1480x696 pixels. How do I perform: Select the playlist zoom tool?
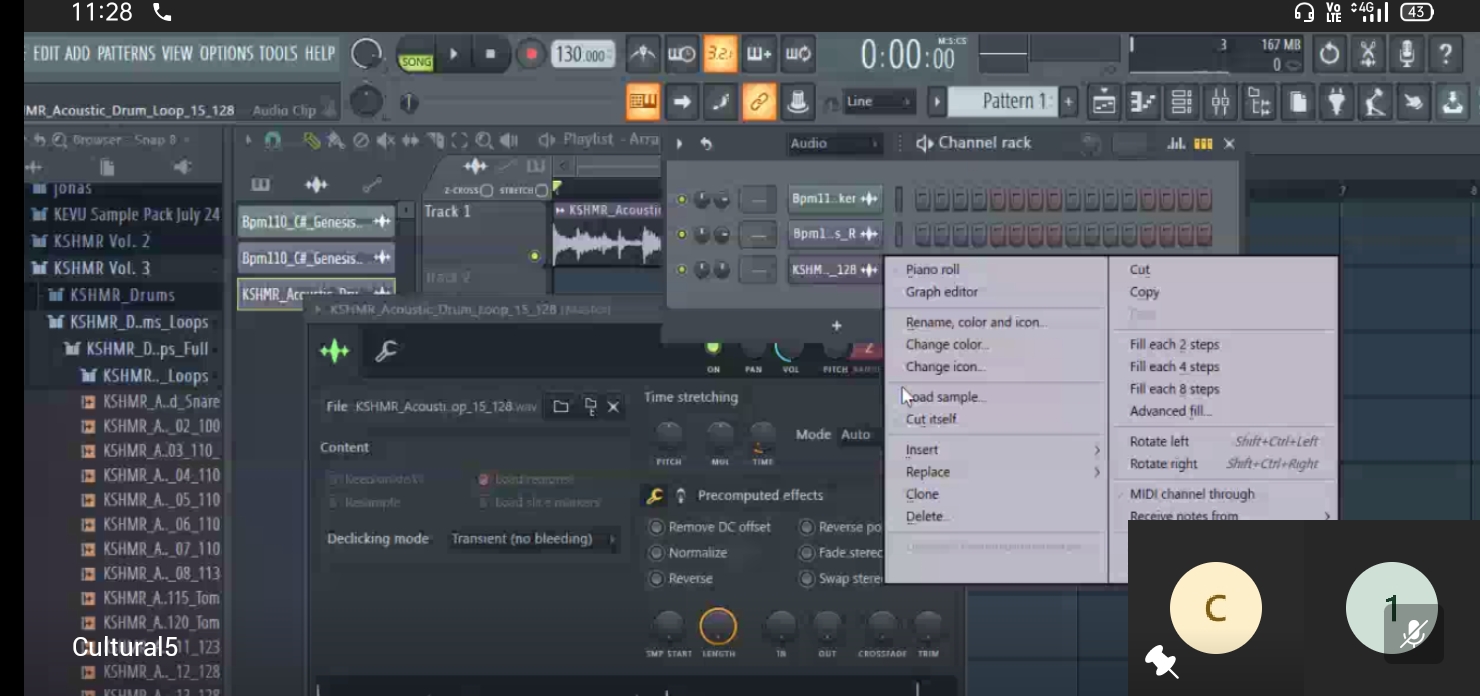pyautogui.click(x=484, y=142)
